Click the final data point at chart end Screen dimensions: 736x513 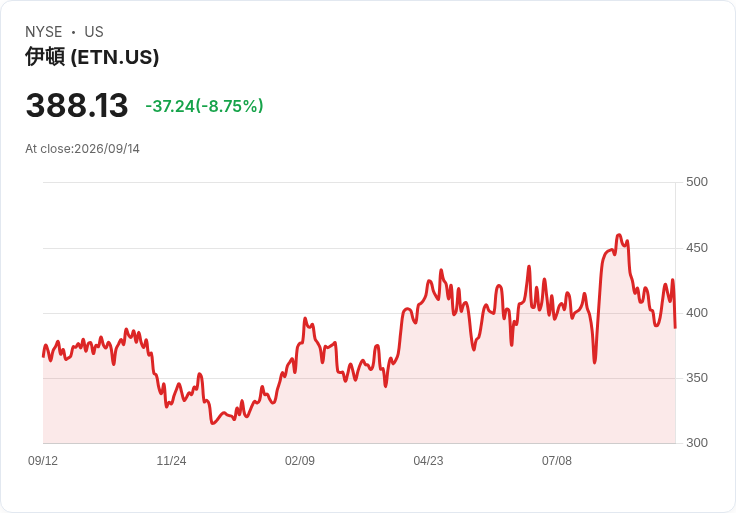675,327
